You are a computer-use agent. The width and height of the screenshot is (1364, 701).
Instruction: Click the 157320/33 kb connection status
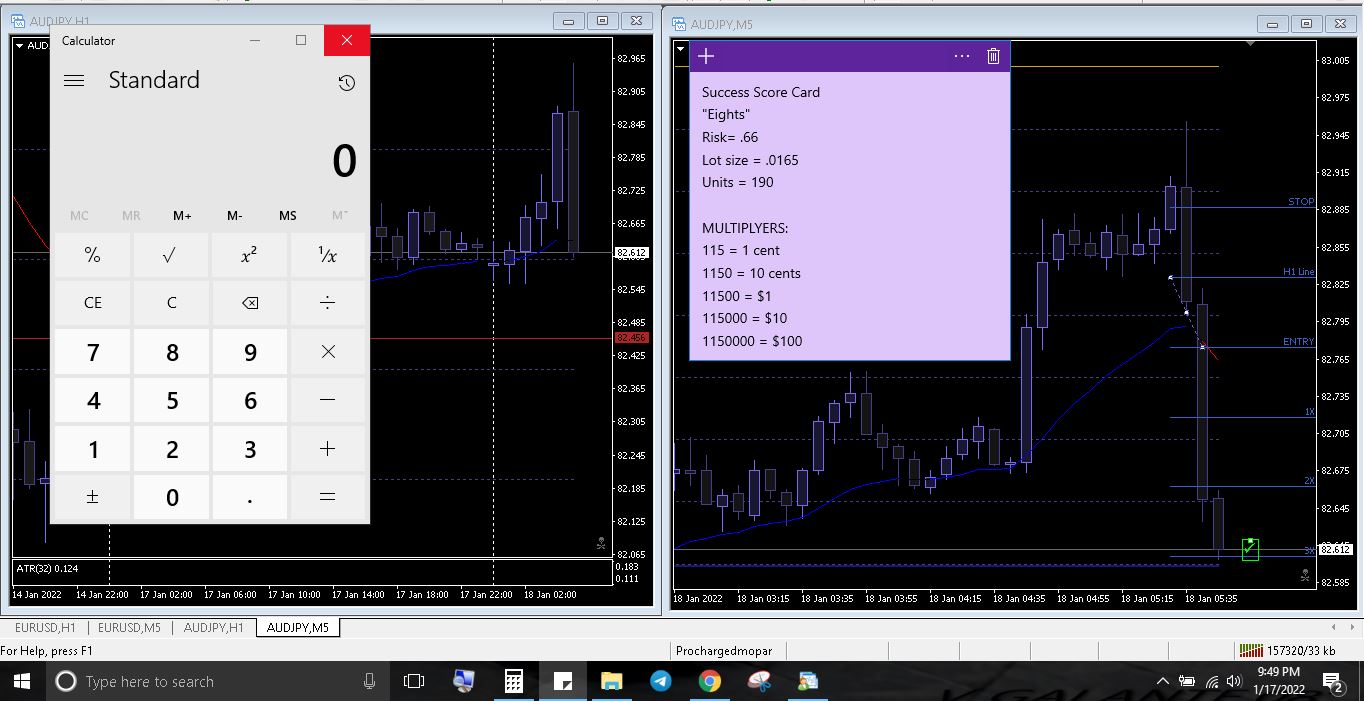(1288, 651)
